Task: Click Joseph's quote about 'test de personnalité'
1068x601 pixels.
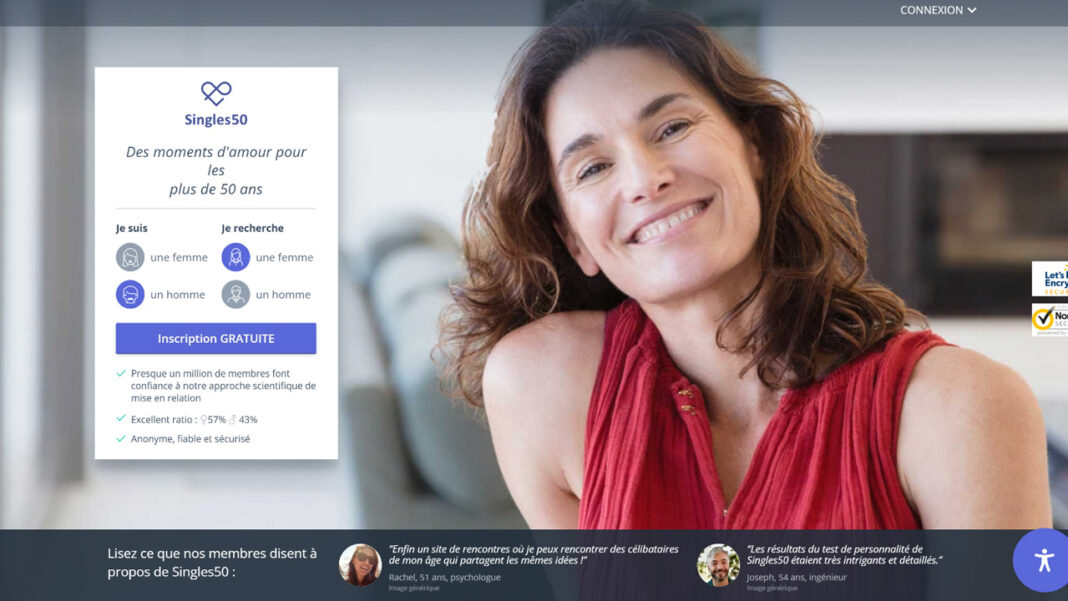Action: 845,555
